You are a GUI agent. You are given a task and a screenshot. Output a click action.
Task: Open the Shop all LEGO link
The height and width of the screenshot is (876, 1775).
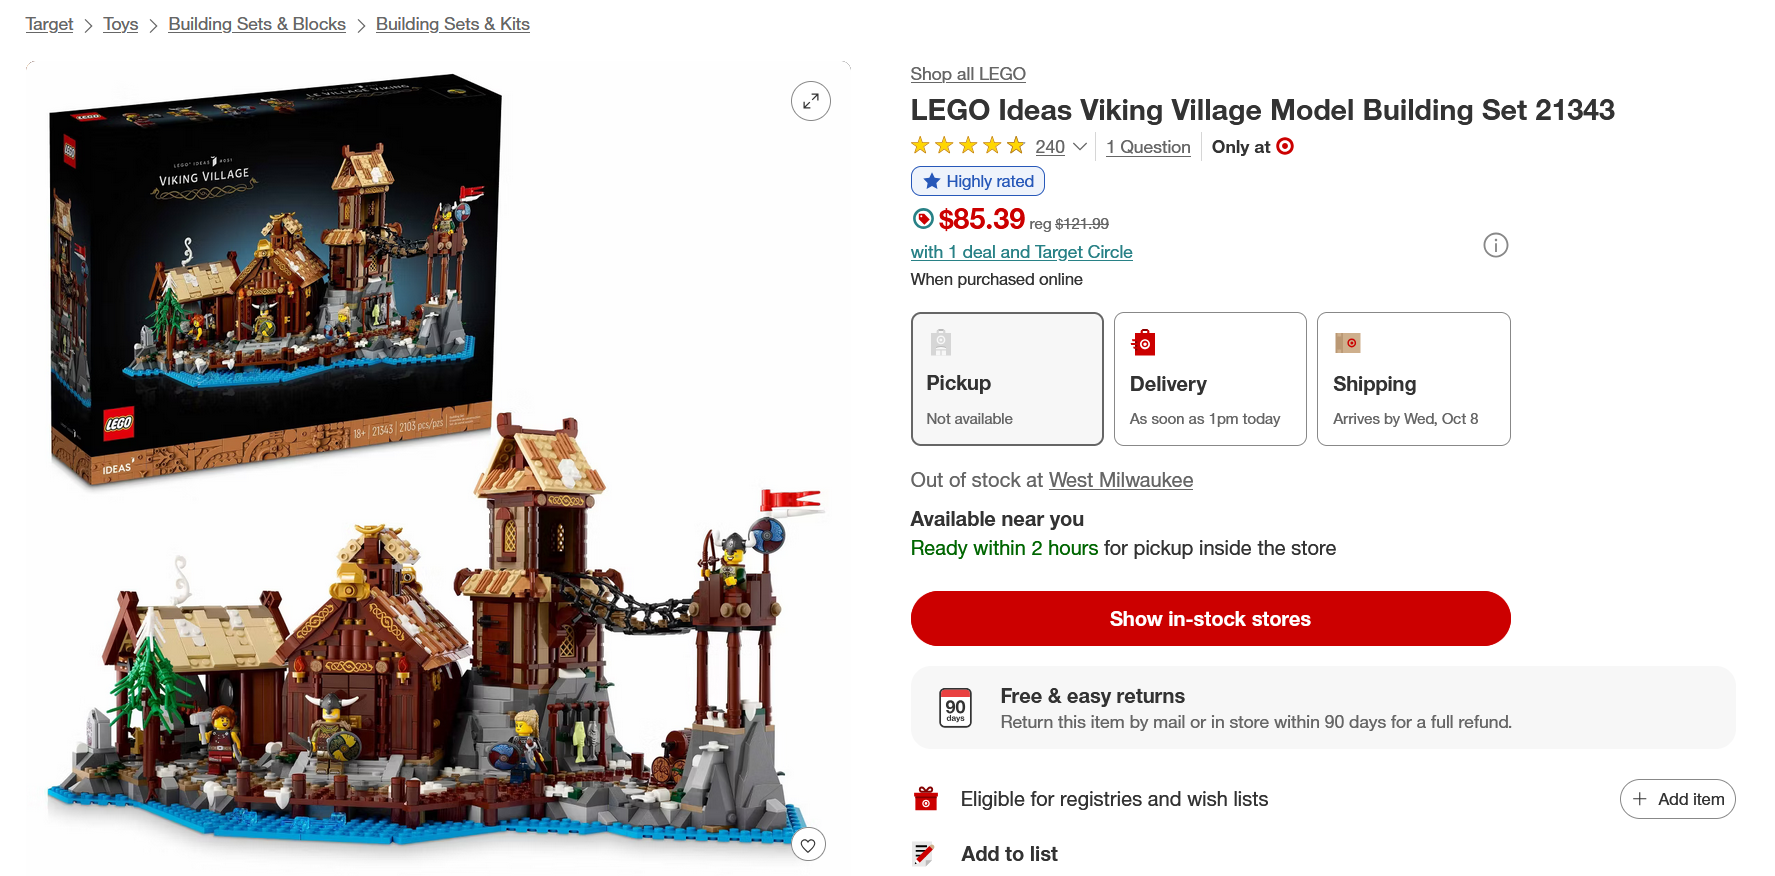point(968,74)
